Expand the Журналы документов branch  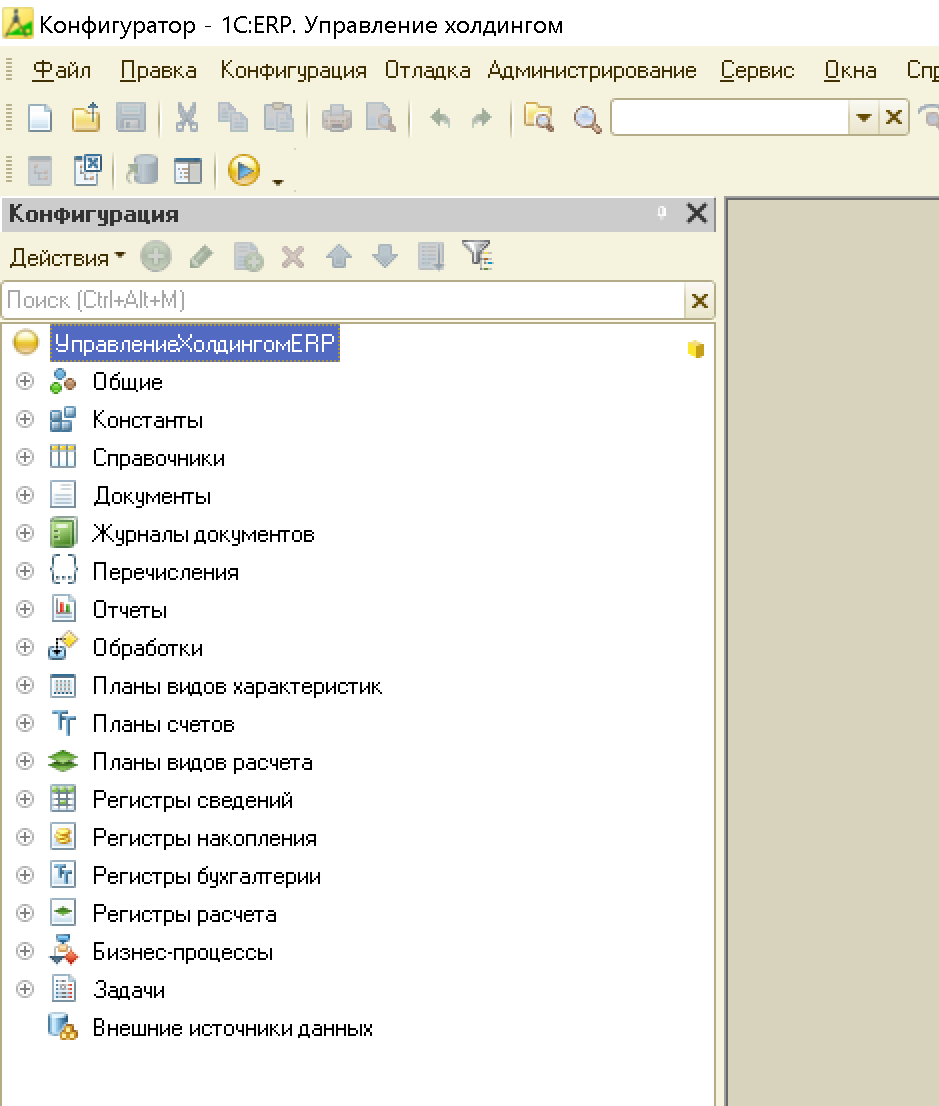[x=25, y=533]
